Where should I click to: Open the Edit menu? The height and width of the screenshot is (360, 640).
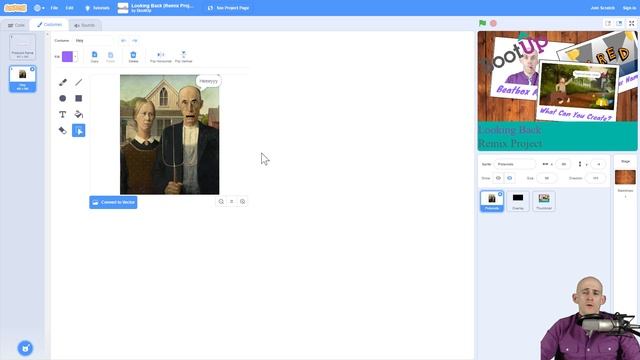click(70, 8)
